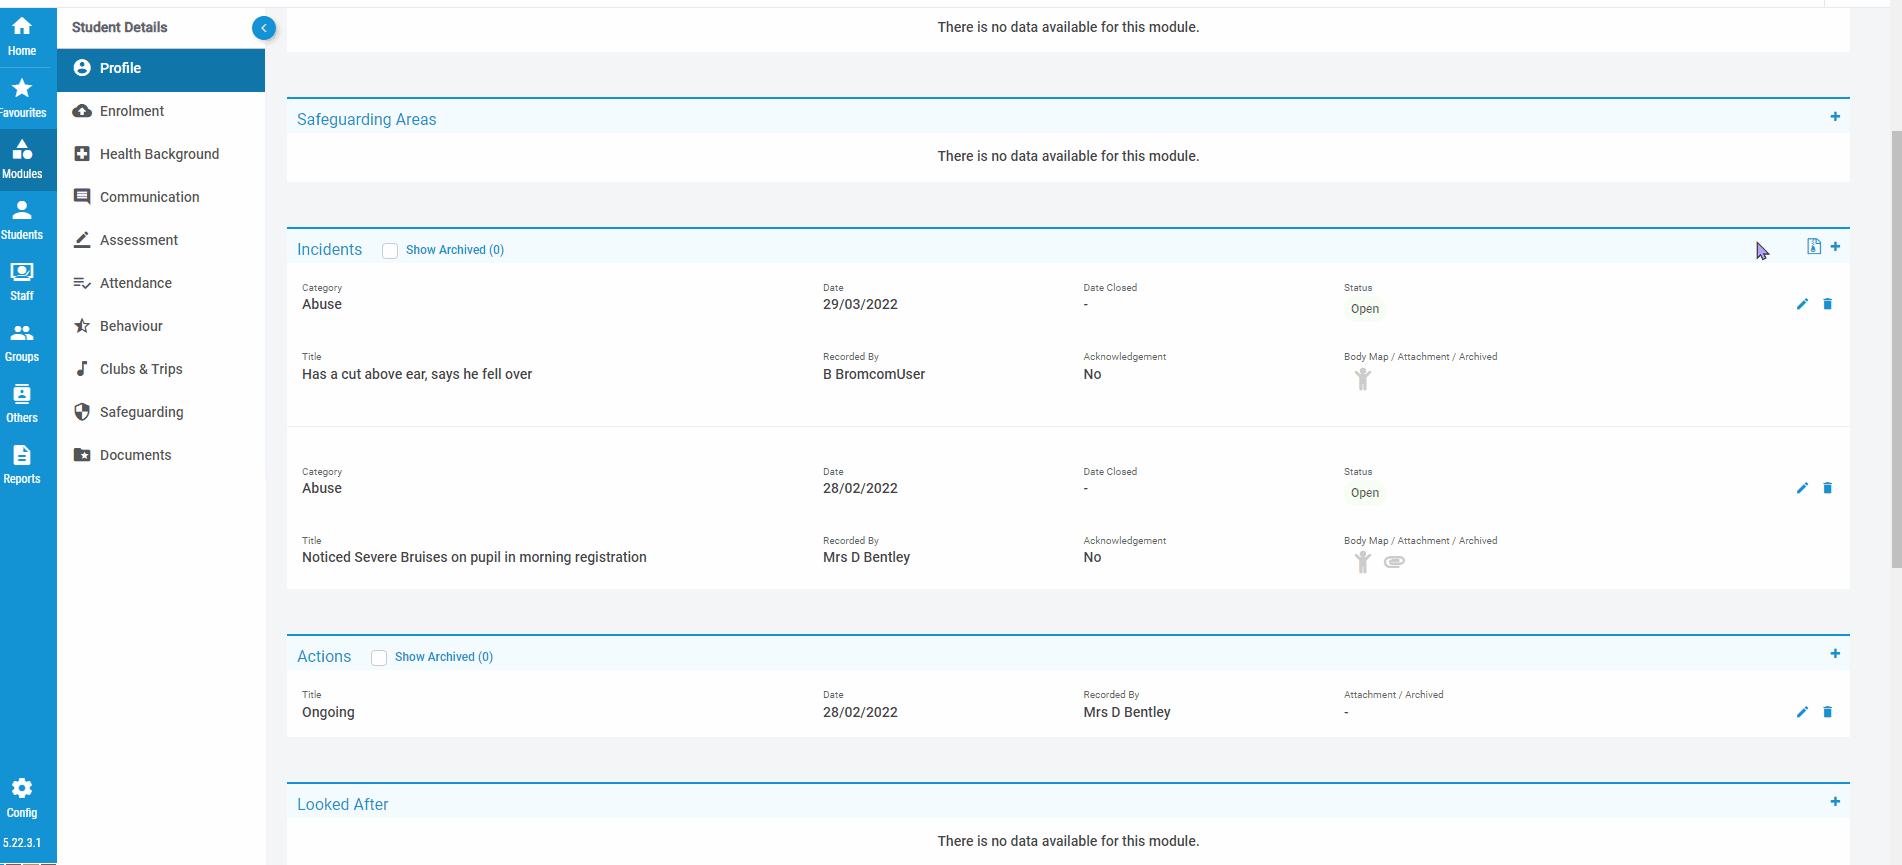Open the Communication menu item
1902x865 pixels.
pyautogui.click(x=161, y=197)
